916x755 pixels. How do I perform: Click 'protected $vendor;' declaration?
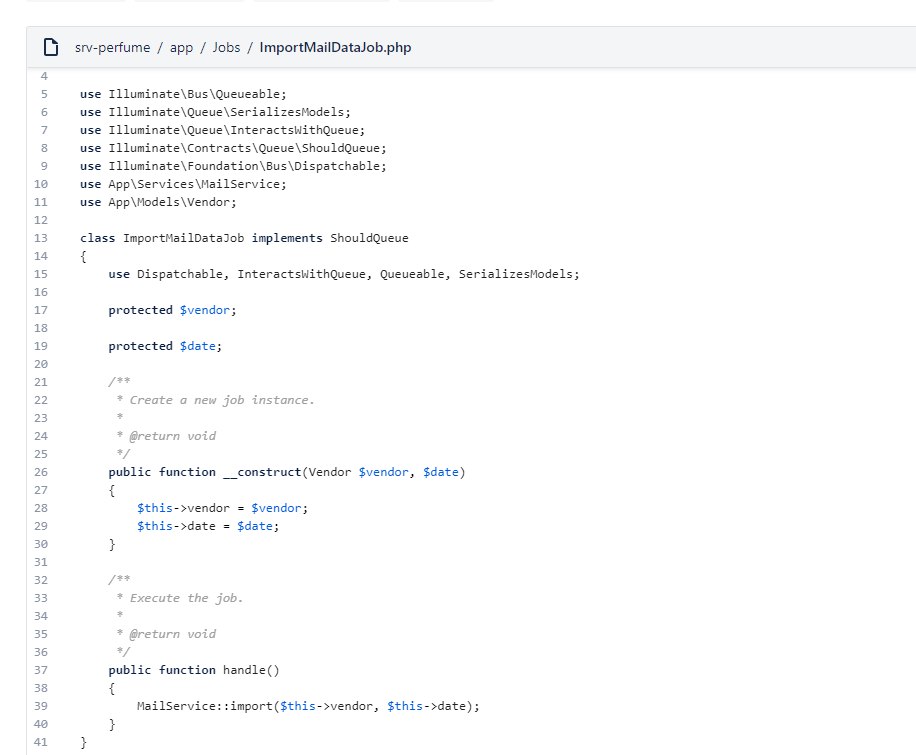(172, 310)
